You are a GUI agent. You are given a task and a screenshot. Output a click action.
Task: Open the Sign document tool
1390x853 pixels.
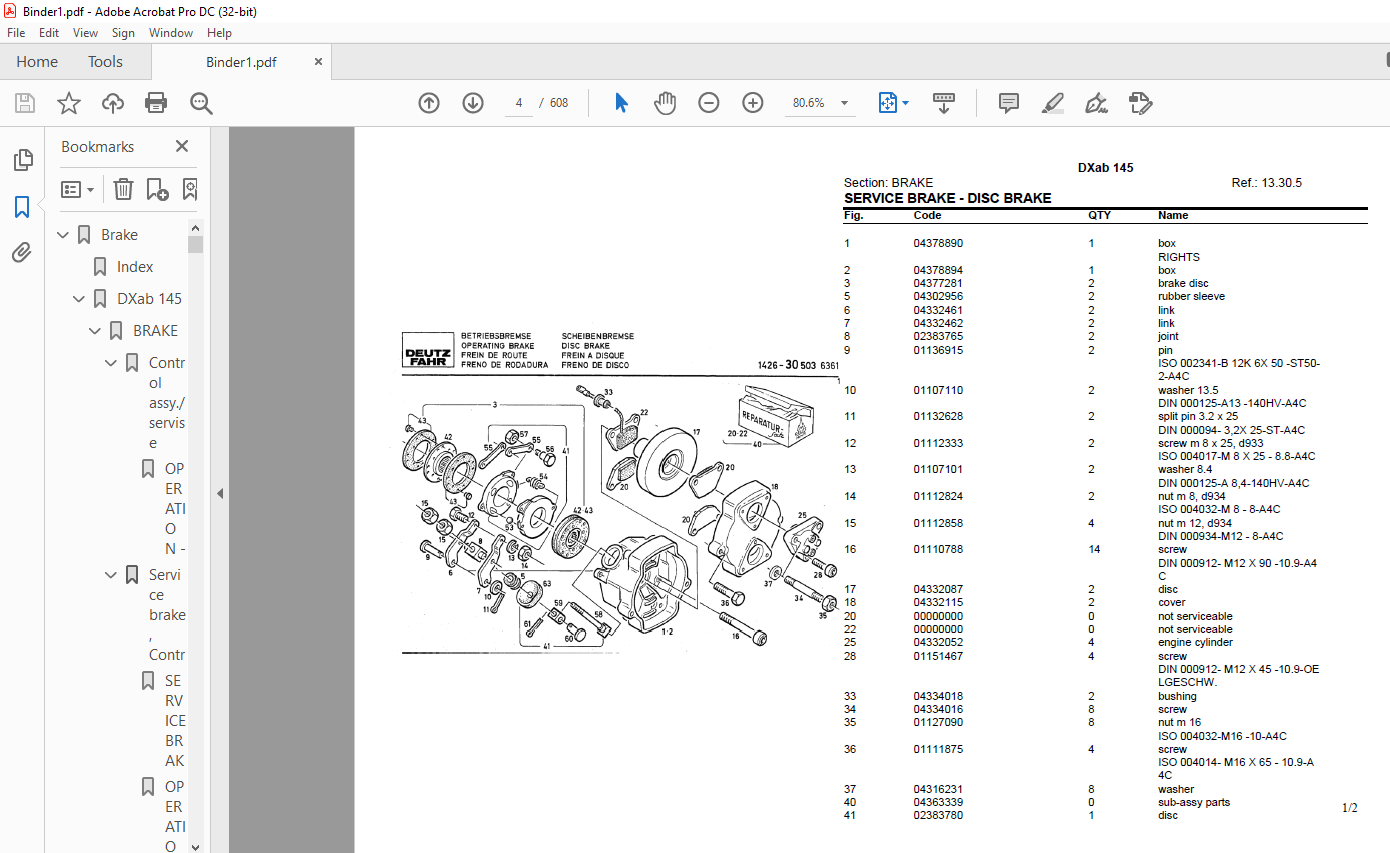[x=1097, y=103]
